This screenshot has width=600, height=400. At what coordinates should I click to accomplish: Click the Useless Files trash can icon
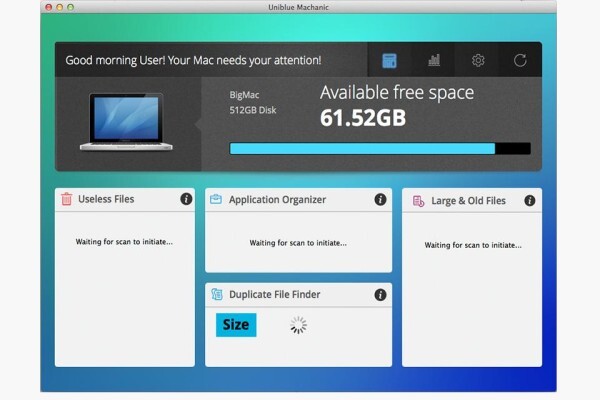click(67, 199)
